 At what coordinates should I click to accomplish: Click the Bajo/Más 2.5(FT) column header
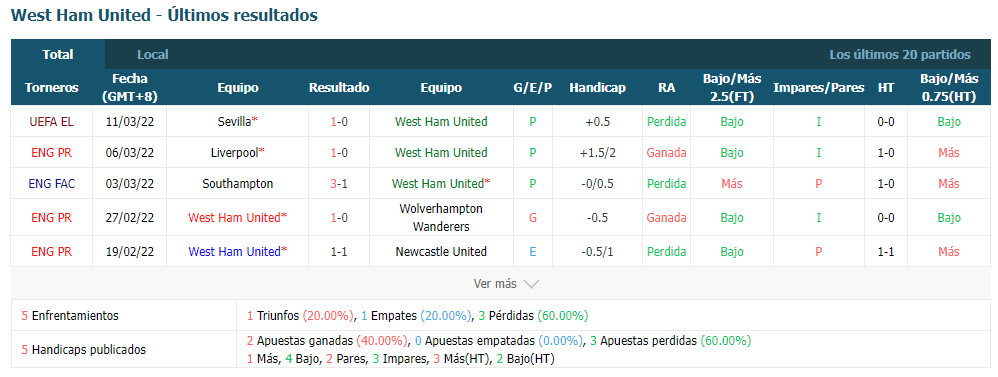pyautogui.click(x=732, y=88)
